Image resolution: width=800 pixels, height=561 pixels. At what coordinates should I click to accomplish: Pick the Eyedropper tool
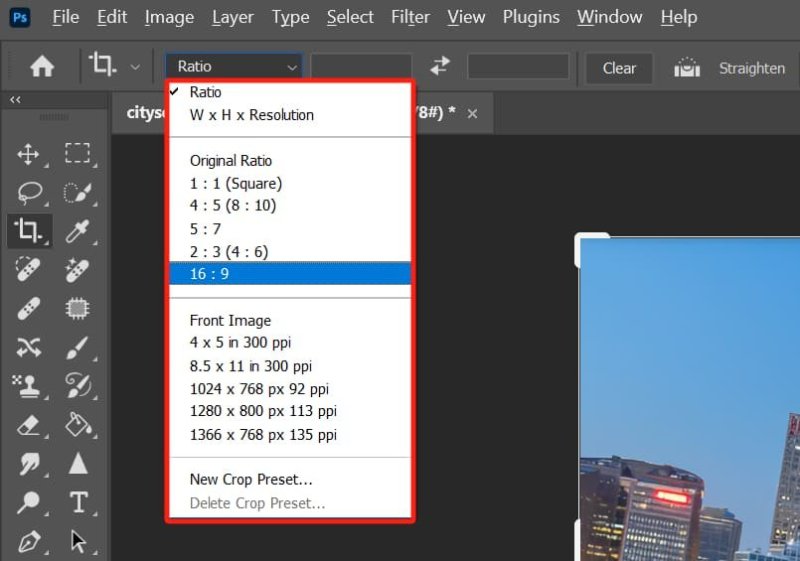pos(77,231)
